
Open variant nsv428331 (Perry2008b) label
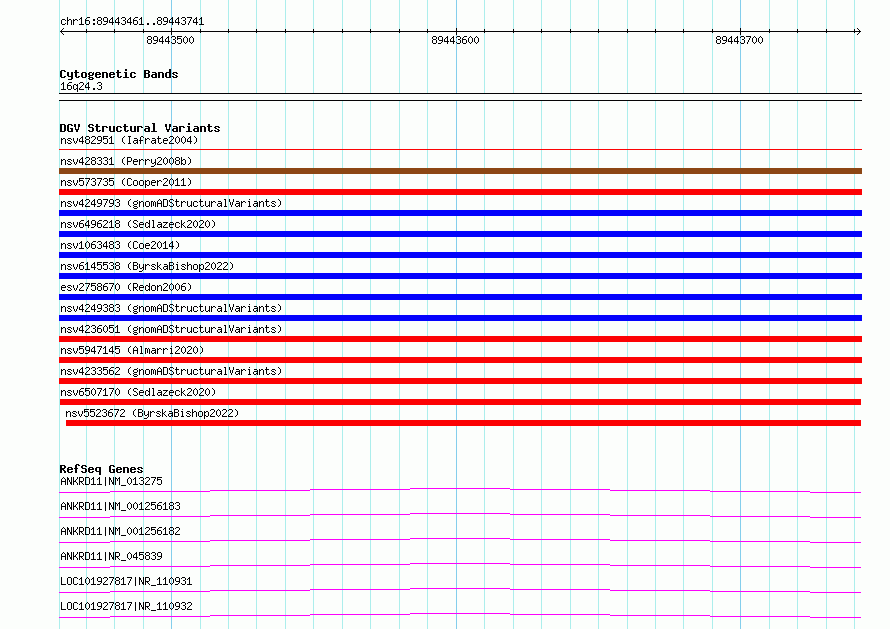(126, 161)
